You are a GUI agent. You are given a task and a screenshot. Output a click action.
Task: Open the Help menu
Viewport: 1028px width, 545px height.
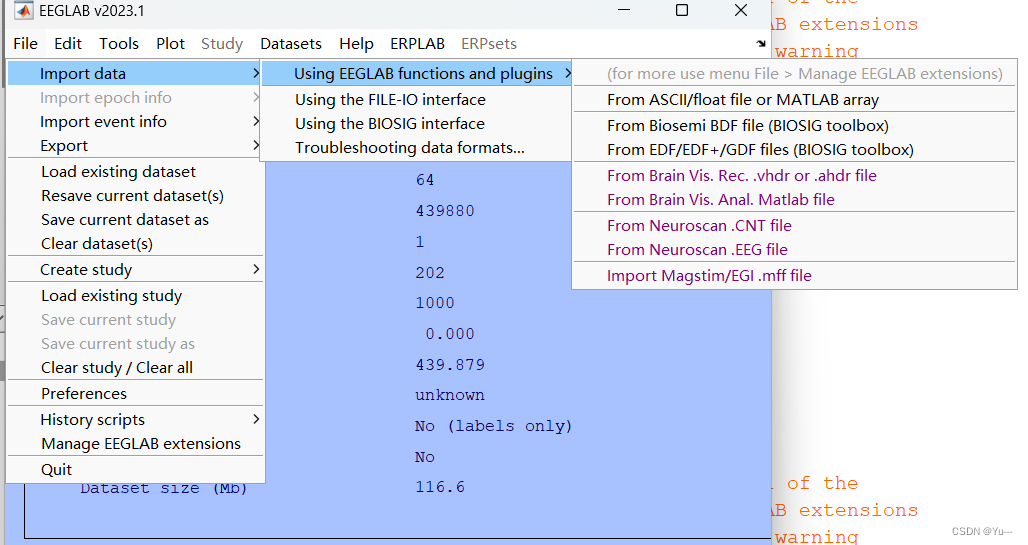click(356, 44)
